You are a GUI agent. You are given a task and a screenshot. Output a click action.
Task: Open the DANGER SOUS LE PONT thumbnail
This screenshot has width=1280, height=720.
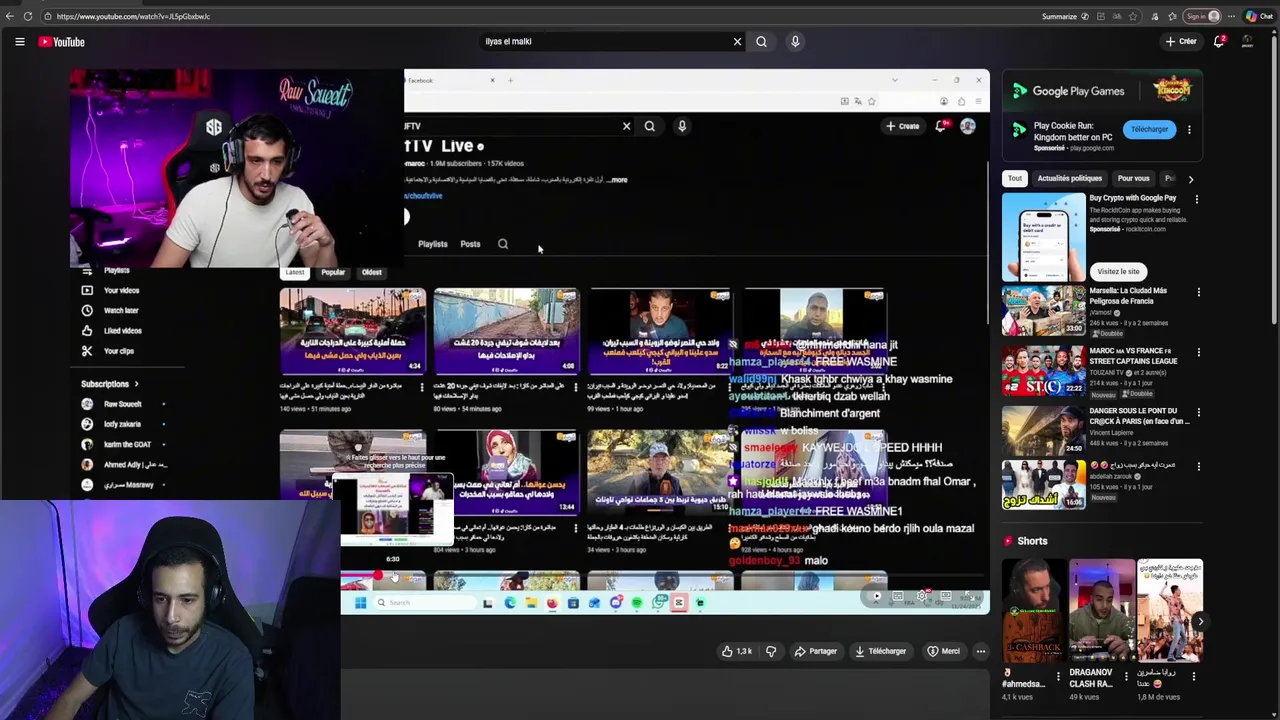1044,430
